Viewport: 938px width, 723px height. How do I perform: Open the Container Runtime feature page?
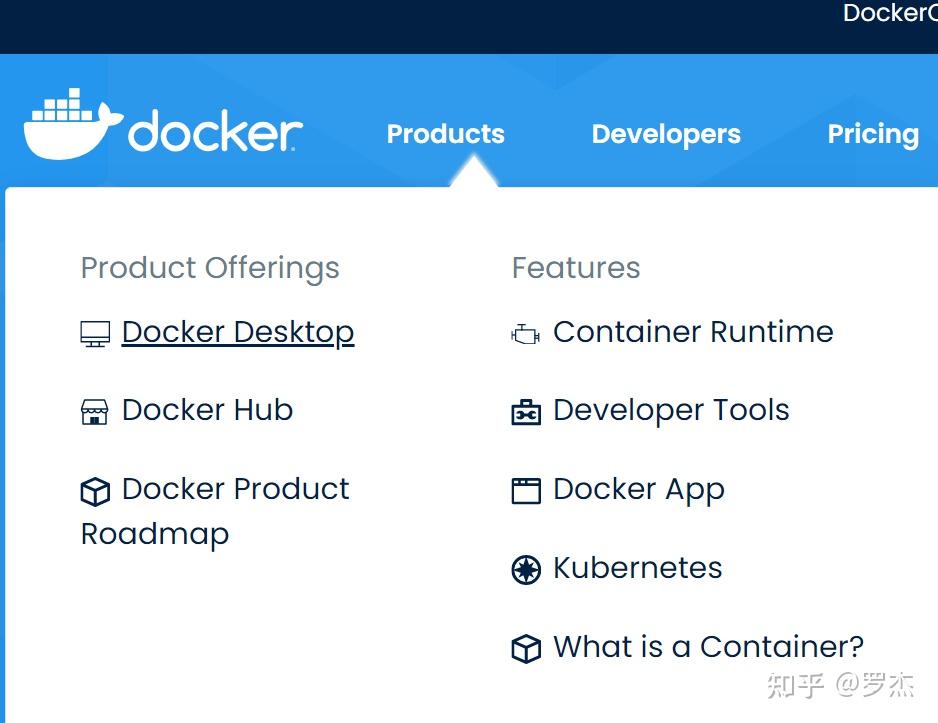click(693, 331)
